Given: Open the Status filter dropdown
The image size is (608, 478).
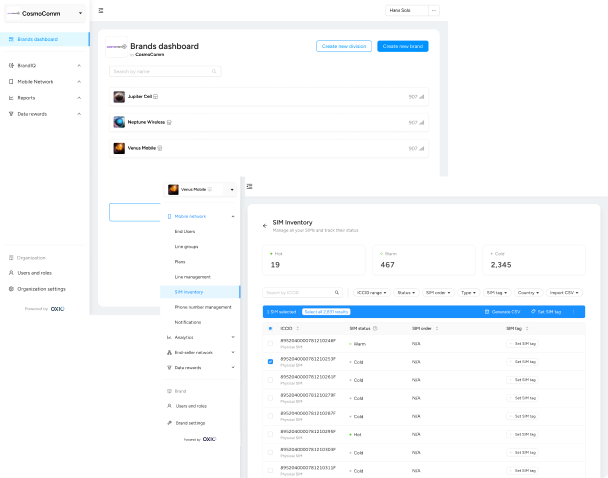Looking at the screenshot, I should [x=406, y=293].
